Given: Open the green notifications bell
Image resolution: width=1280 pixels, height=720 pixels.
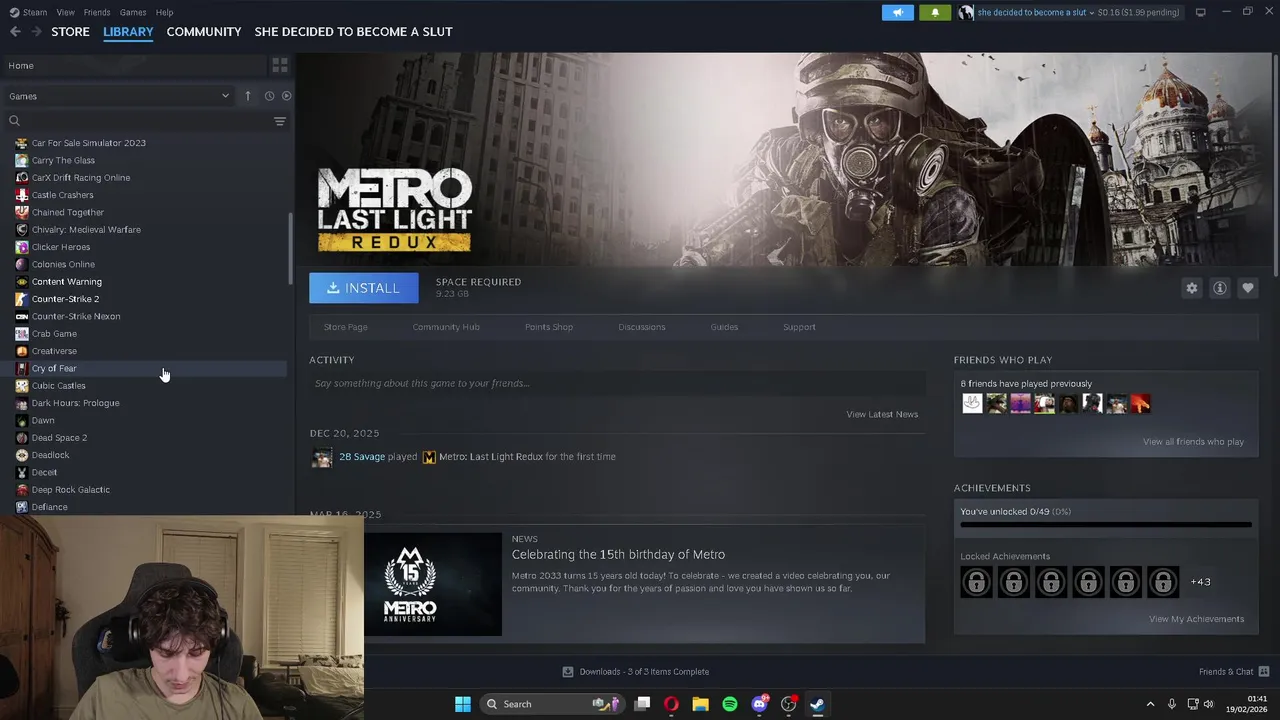Looking at the screenshot, I should [x=935, y=12].
